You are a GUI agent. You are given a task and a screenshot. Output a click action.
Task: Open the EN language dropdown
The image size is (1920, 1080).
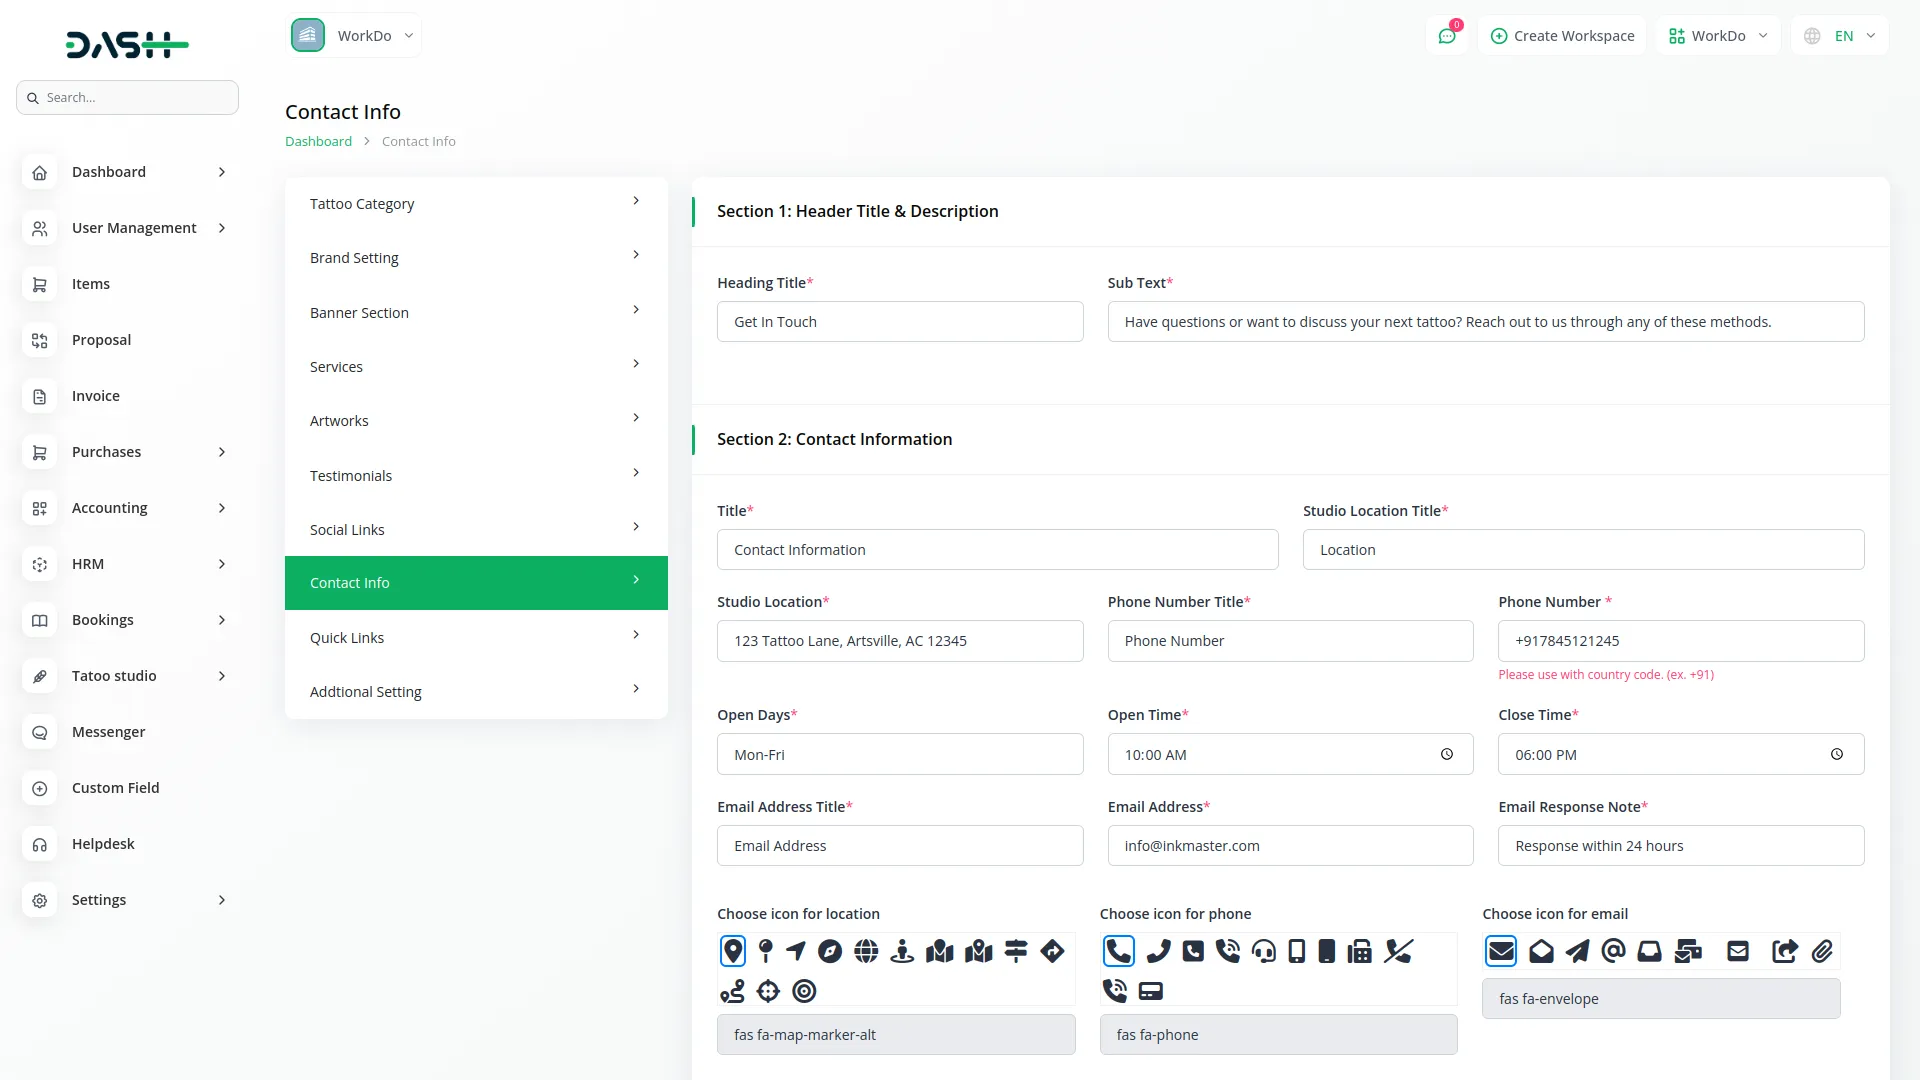1841,36
